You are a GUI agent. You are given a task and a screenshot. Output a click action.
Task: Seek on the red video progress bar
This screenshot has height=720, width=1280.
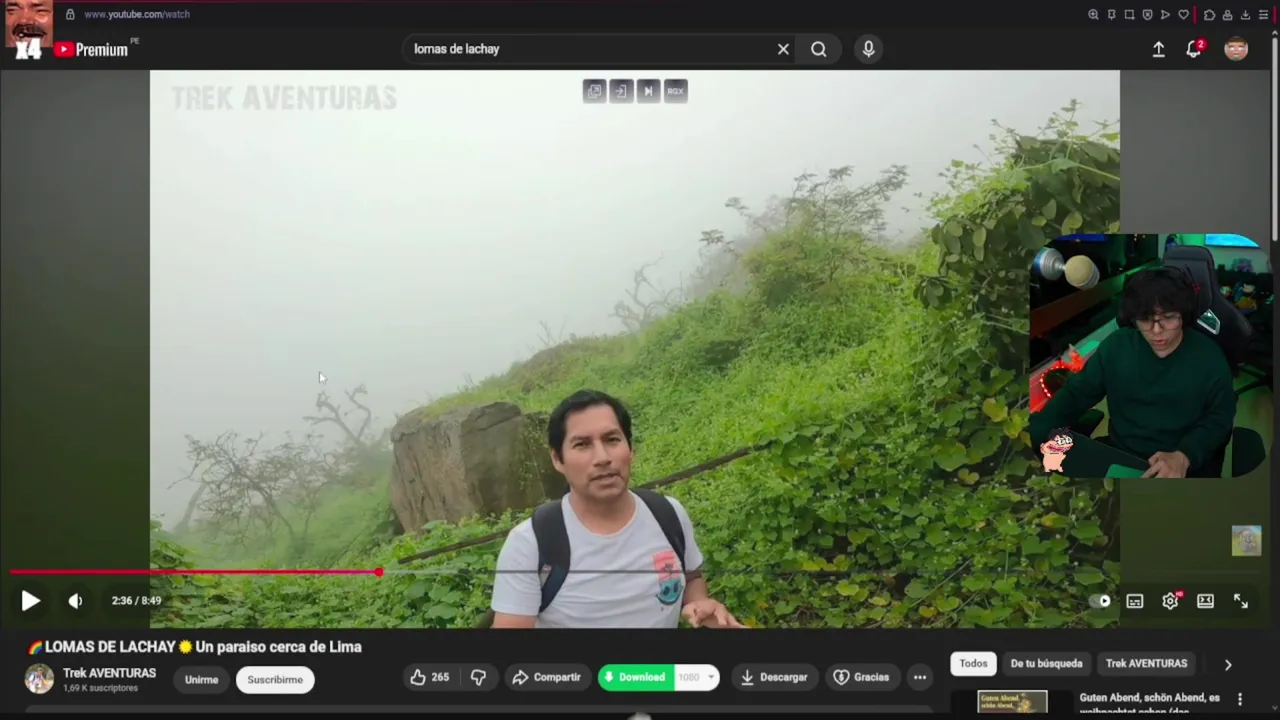click(195, 572)
